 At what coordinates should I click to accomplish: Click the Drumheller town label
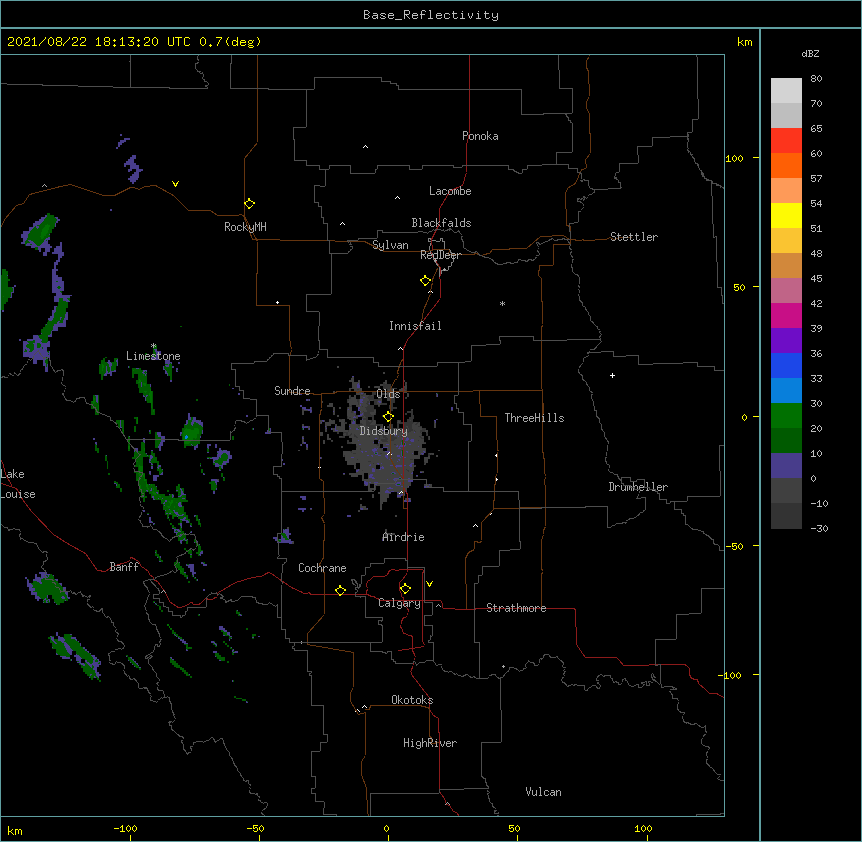638,487
